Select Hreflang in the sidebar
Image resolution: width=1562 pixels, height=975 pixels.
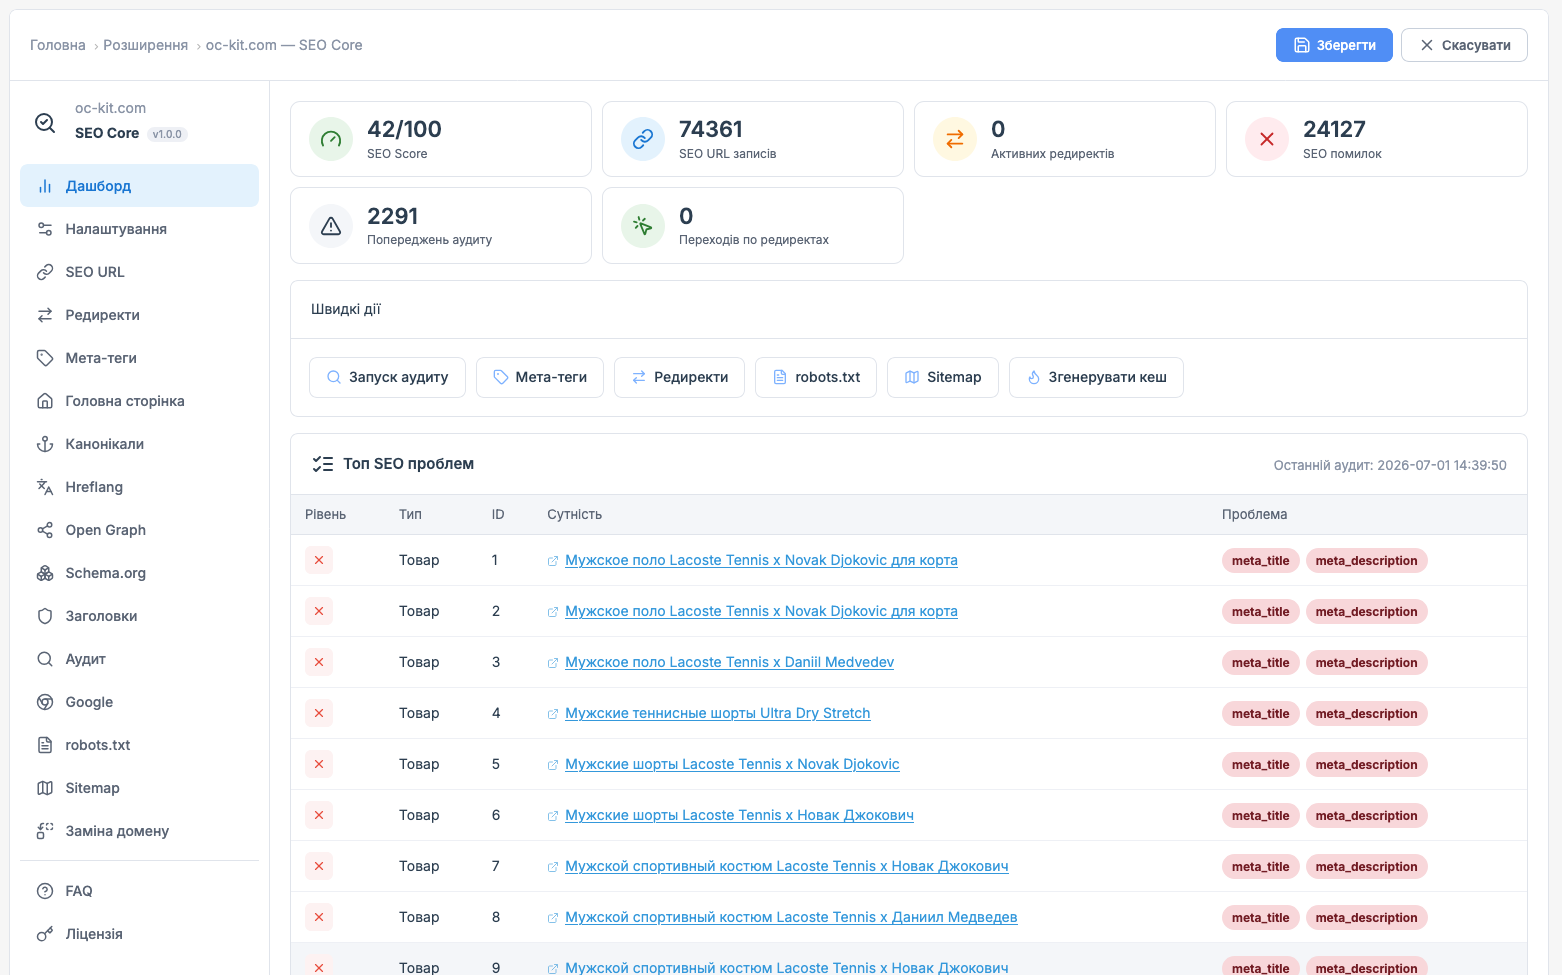click(139, 487)
